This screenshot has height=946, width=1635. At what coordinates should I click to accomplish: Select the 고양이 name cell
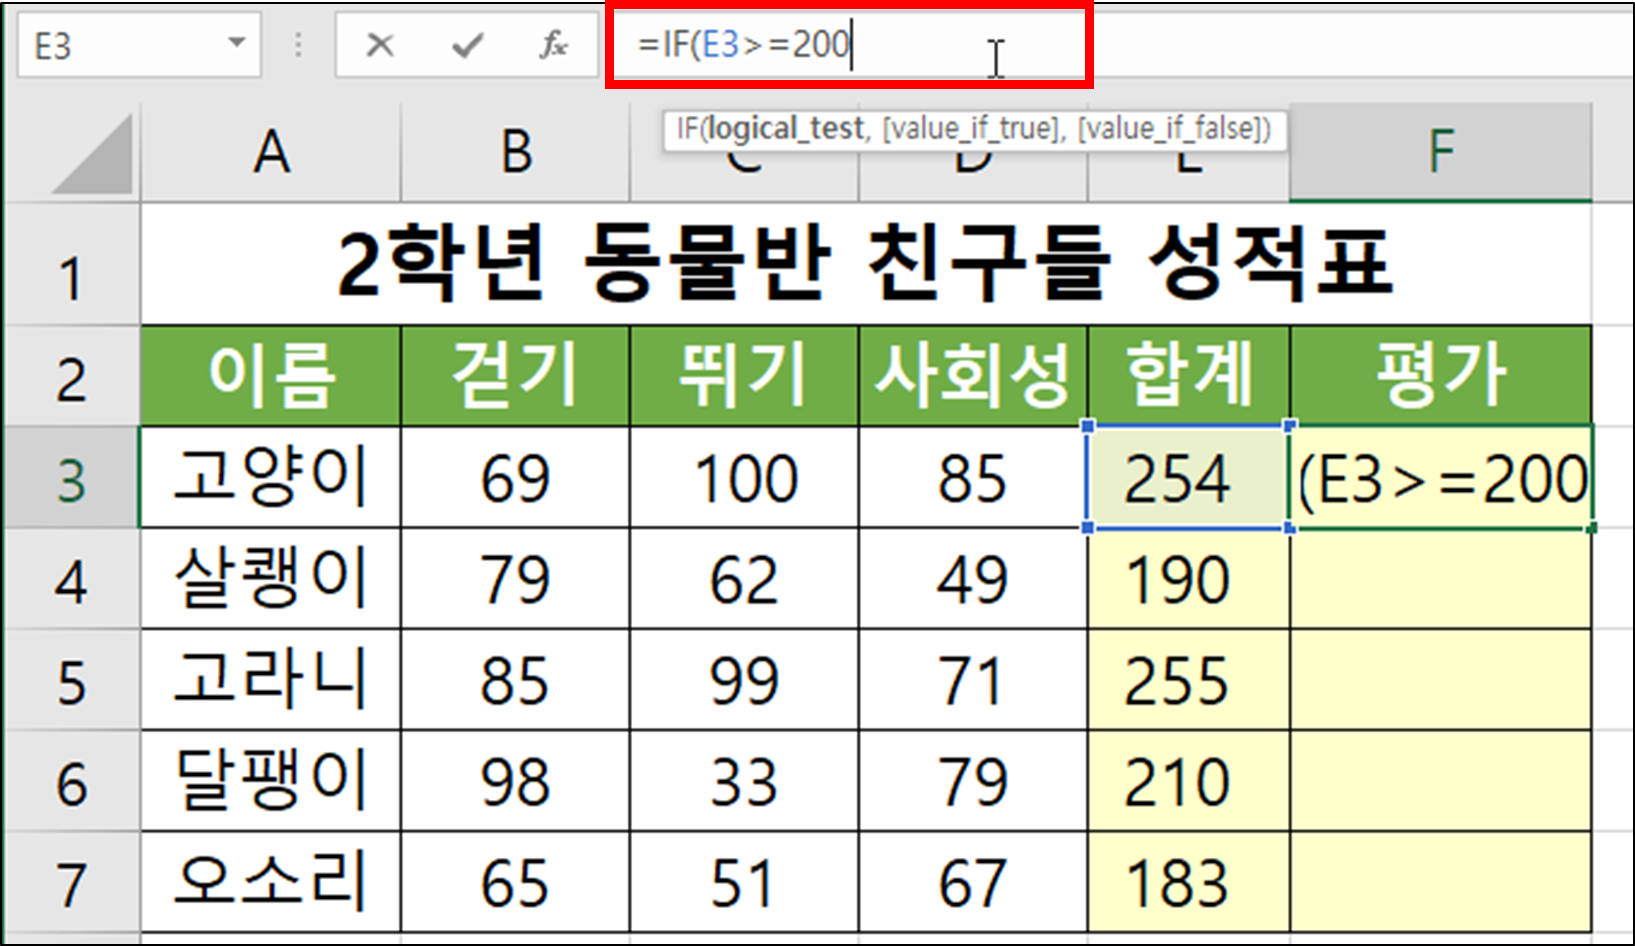pyautogui.click(x=270, y=477)
